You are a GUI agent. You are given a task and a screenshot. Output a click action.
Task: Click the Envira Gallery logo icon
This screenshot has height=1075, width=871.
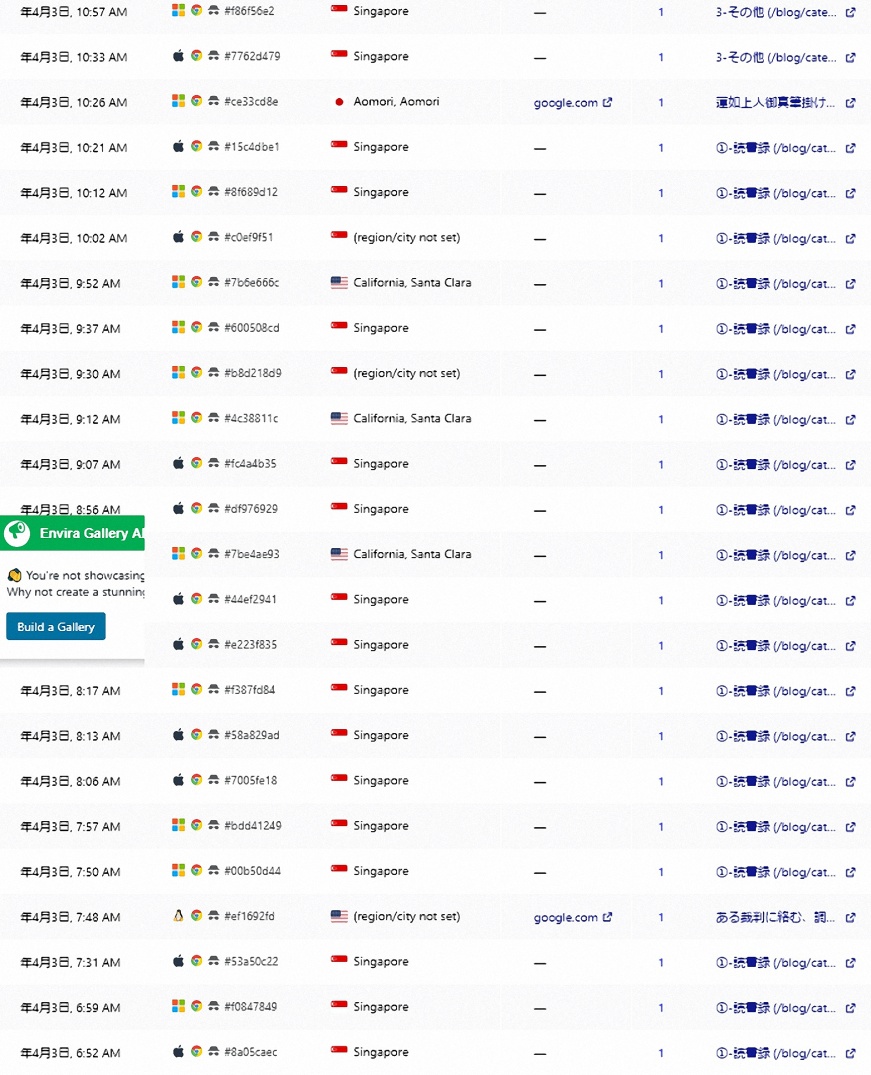[x=17, y=533]
